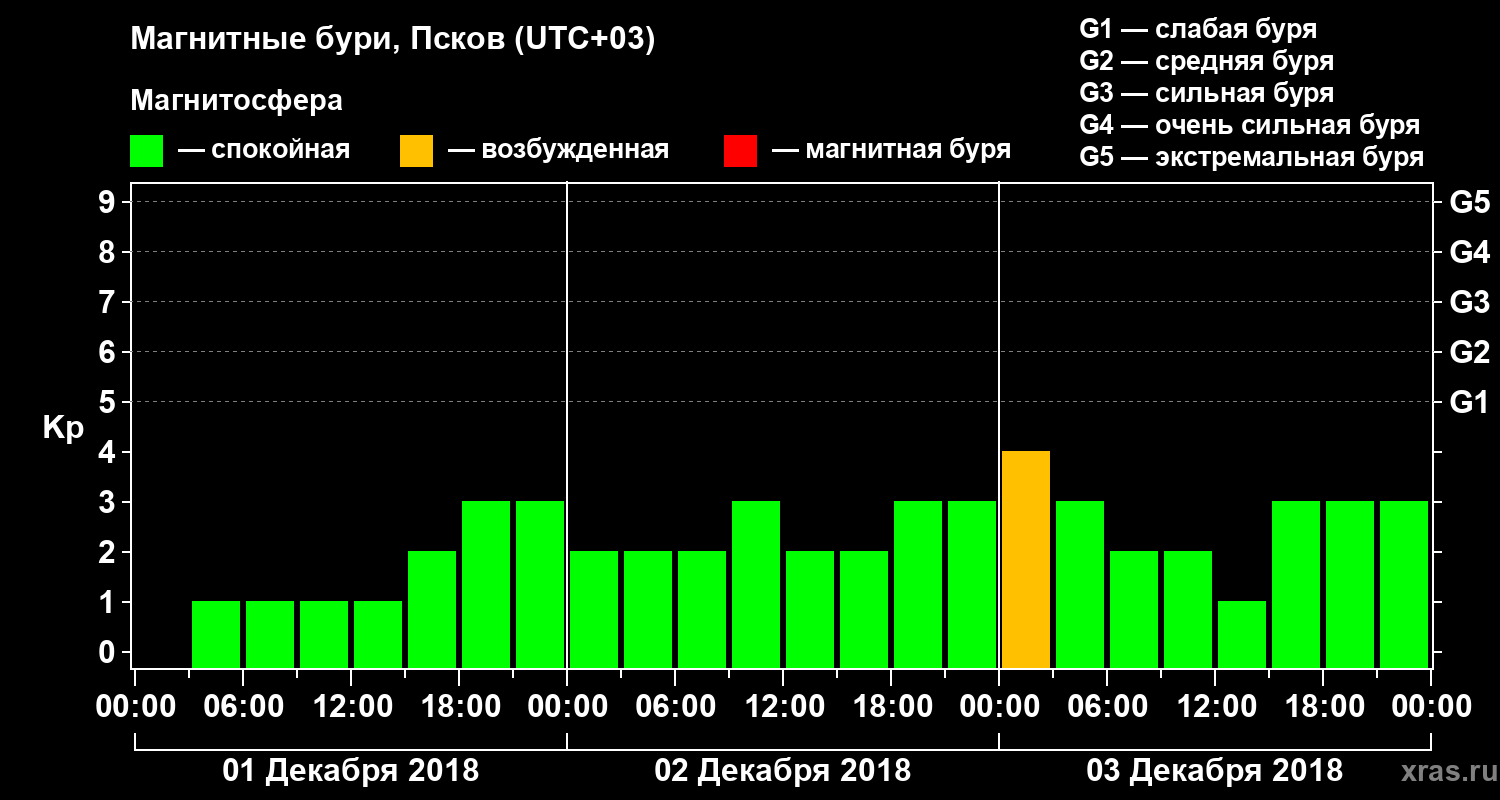Click the 'G3' label on the right axis

(1469, 302)
